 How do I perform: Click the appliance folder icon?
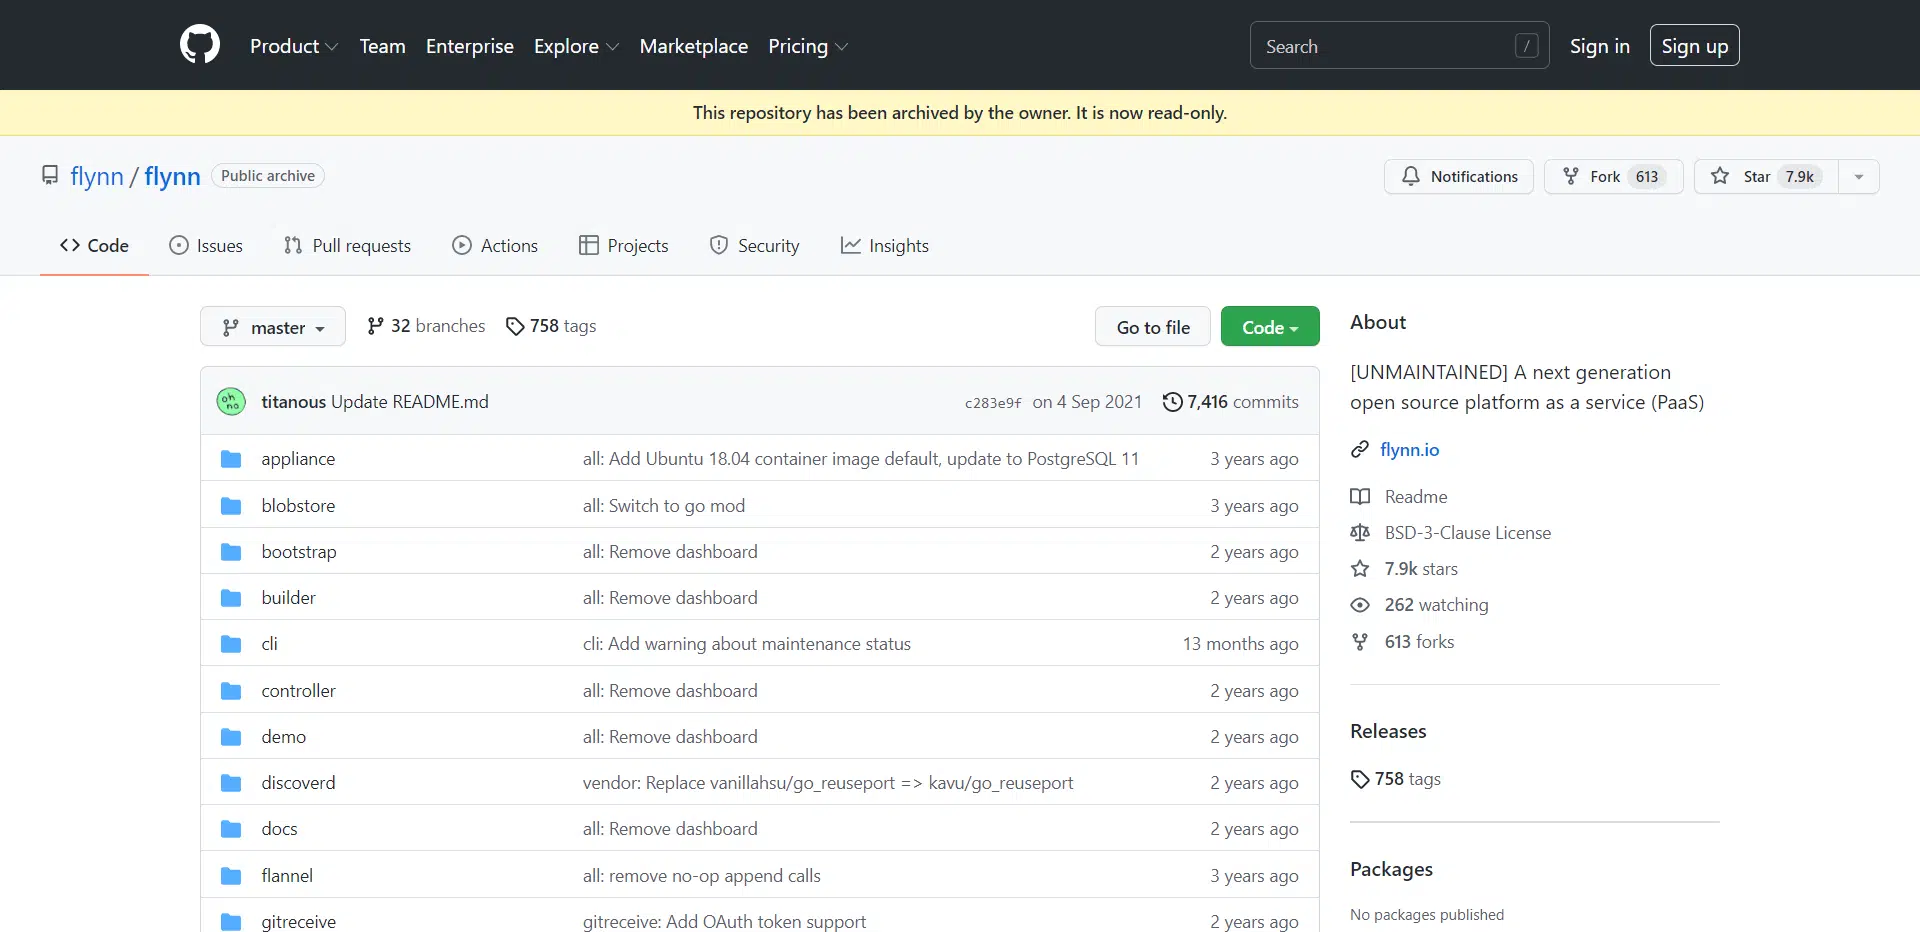(x=231, y=459)
